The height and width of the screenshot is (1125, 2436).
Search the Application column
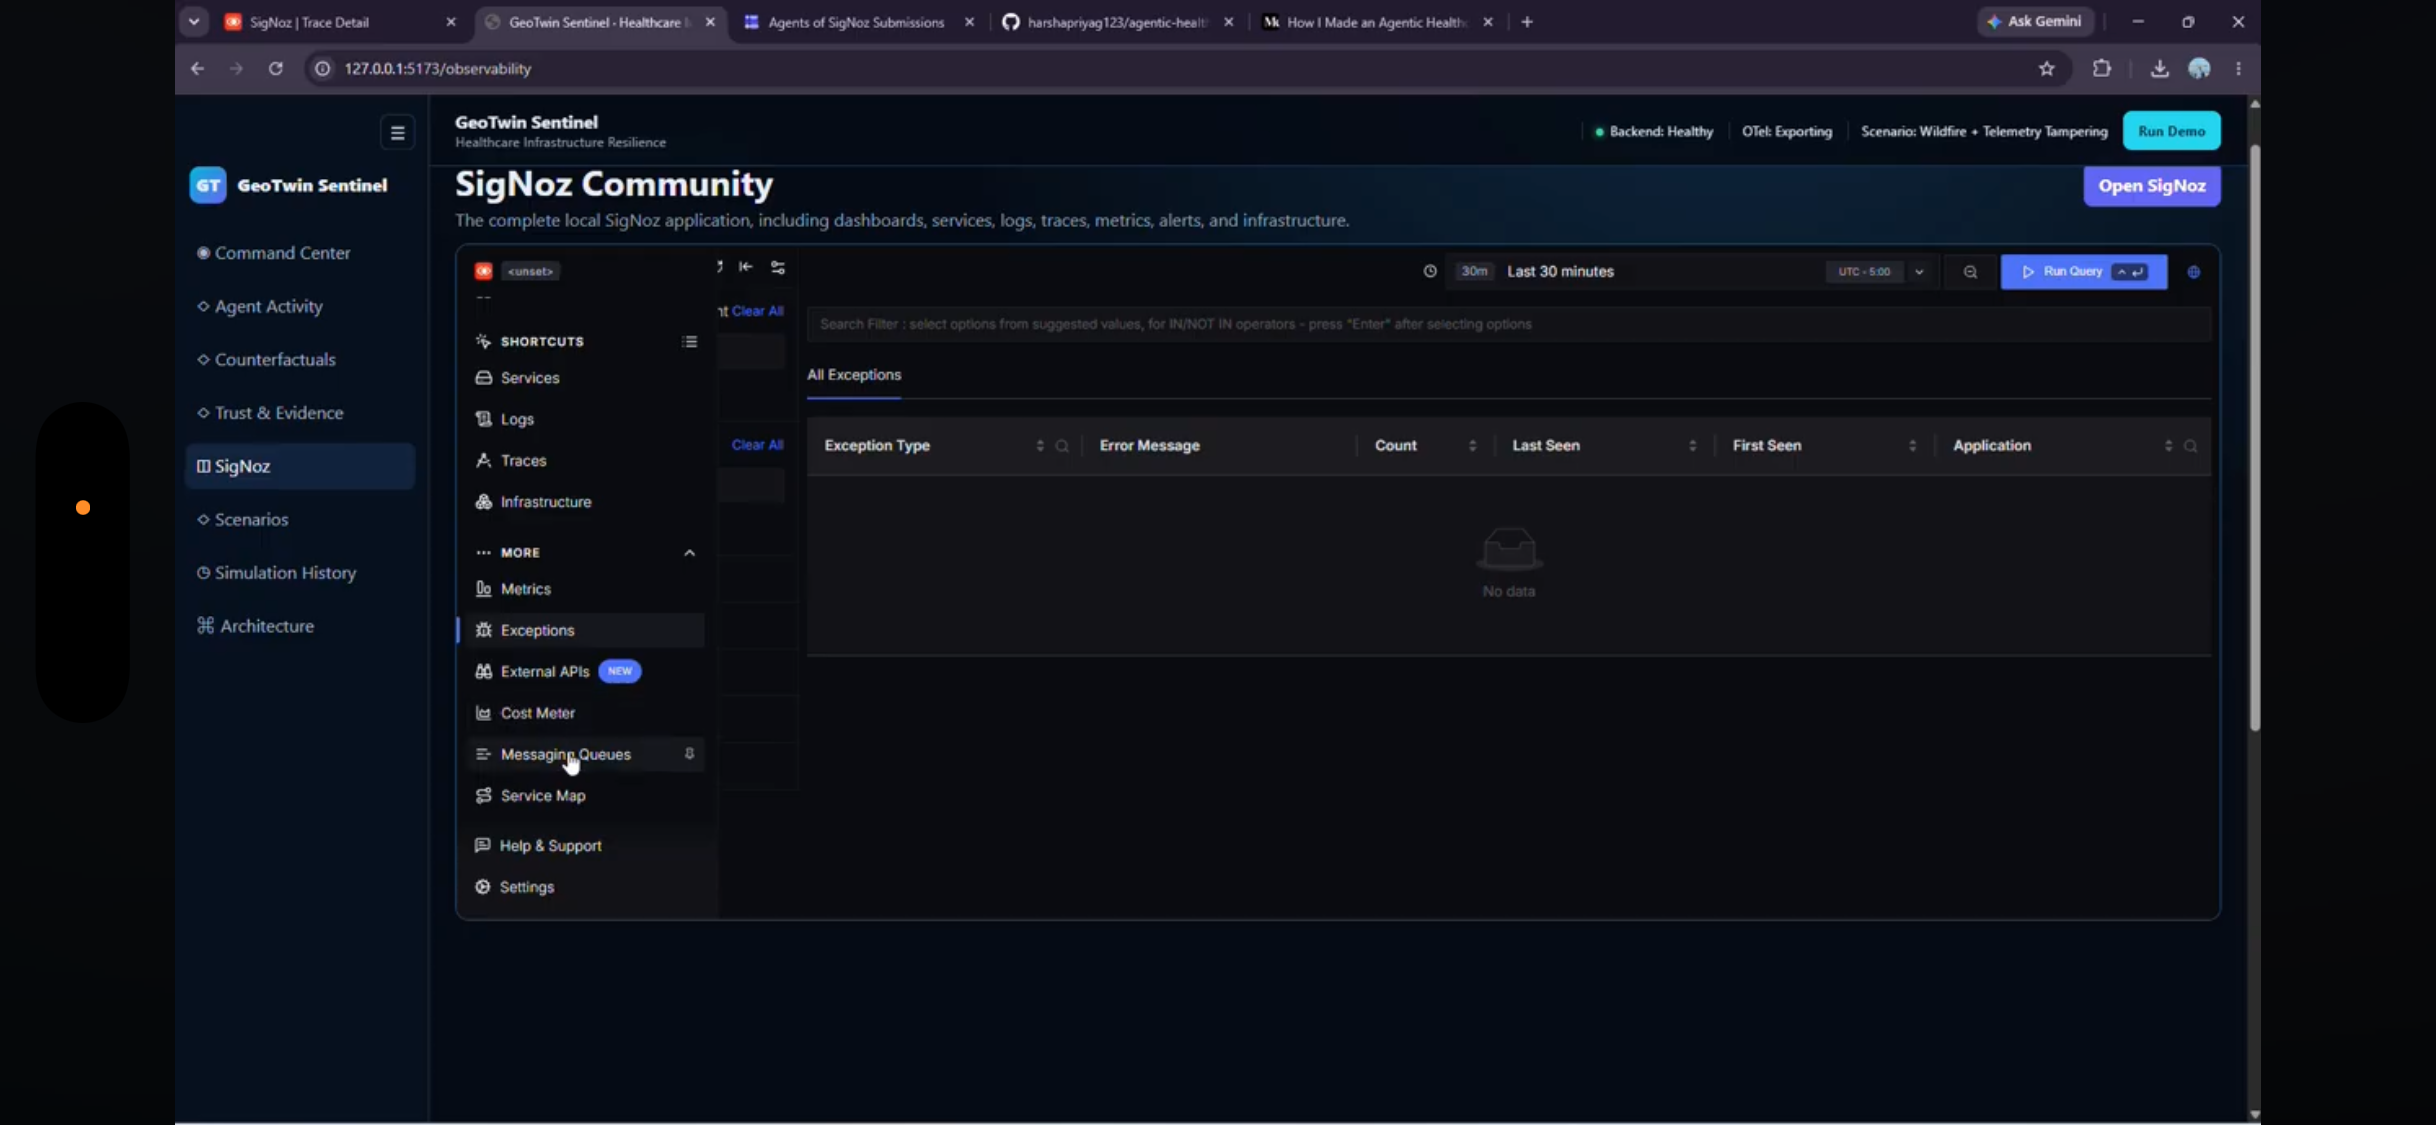2191,446
